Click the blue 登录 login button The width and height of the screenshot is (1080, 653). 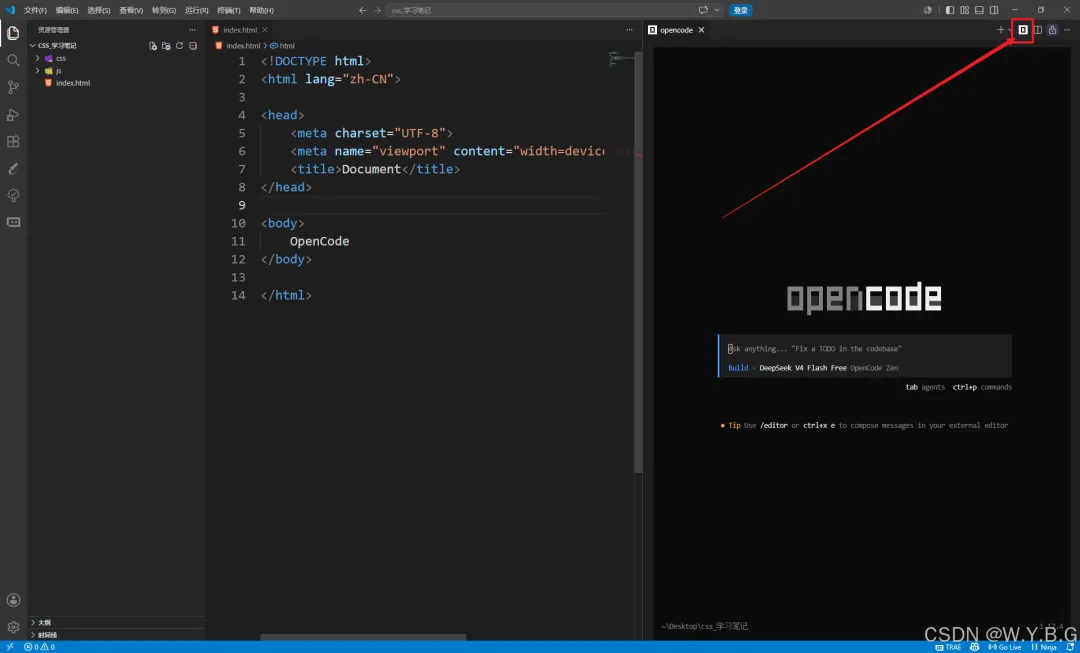(740, 10)
